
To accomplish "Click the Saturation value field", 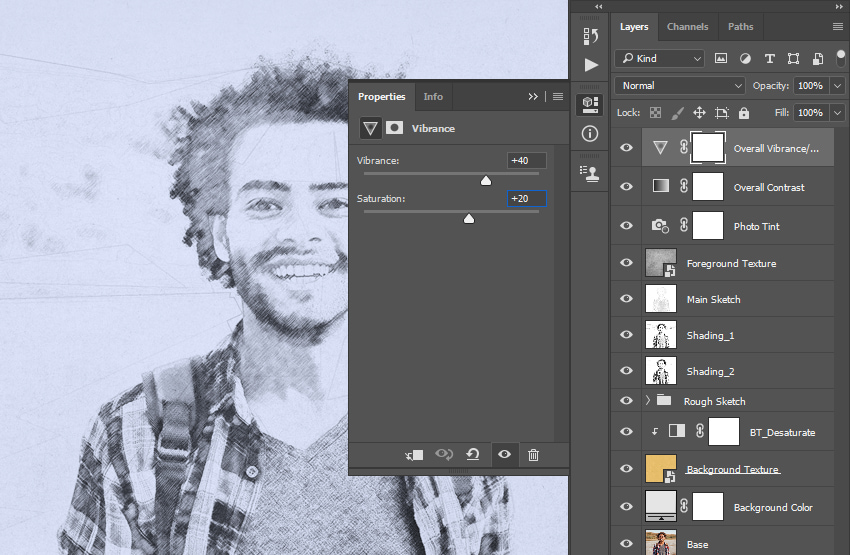I will pyautogui.click(x=526, y=199).
